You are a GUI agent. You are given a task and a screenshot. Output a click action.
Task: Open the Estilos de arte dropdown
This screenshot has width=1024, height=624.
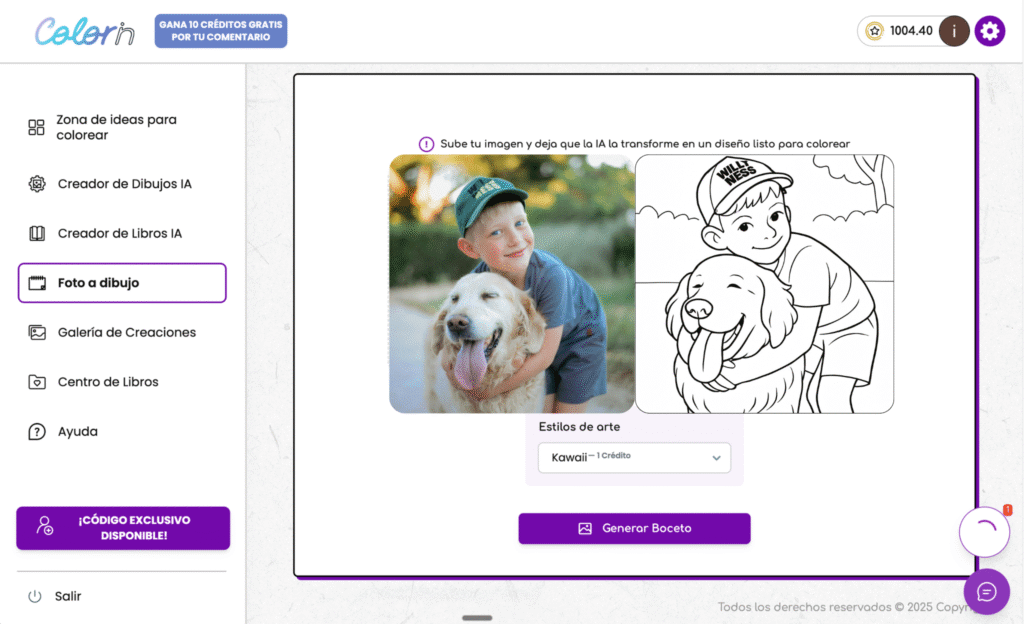point(634,458)
